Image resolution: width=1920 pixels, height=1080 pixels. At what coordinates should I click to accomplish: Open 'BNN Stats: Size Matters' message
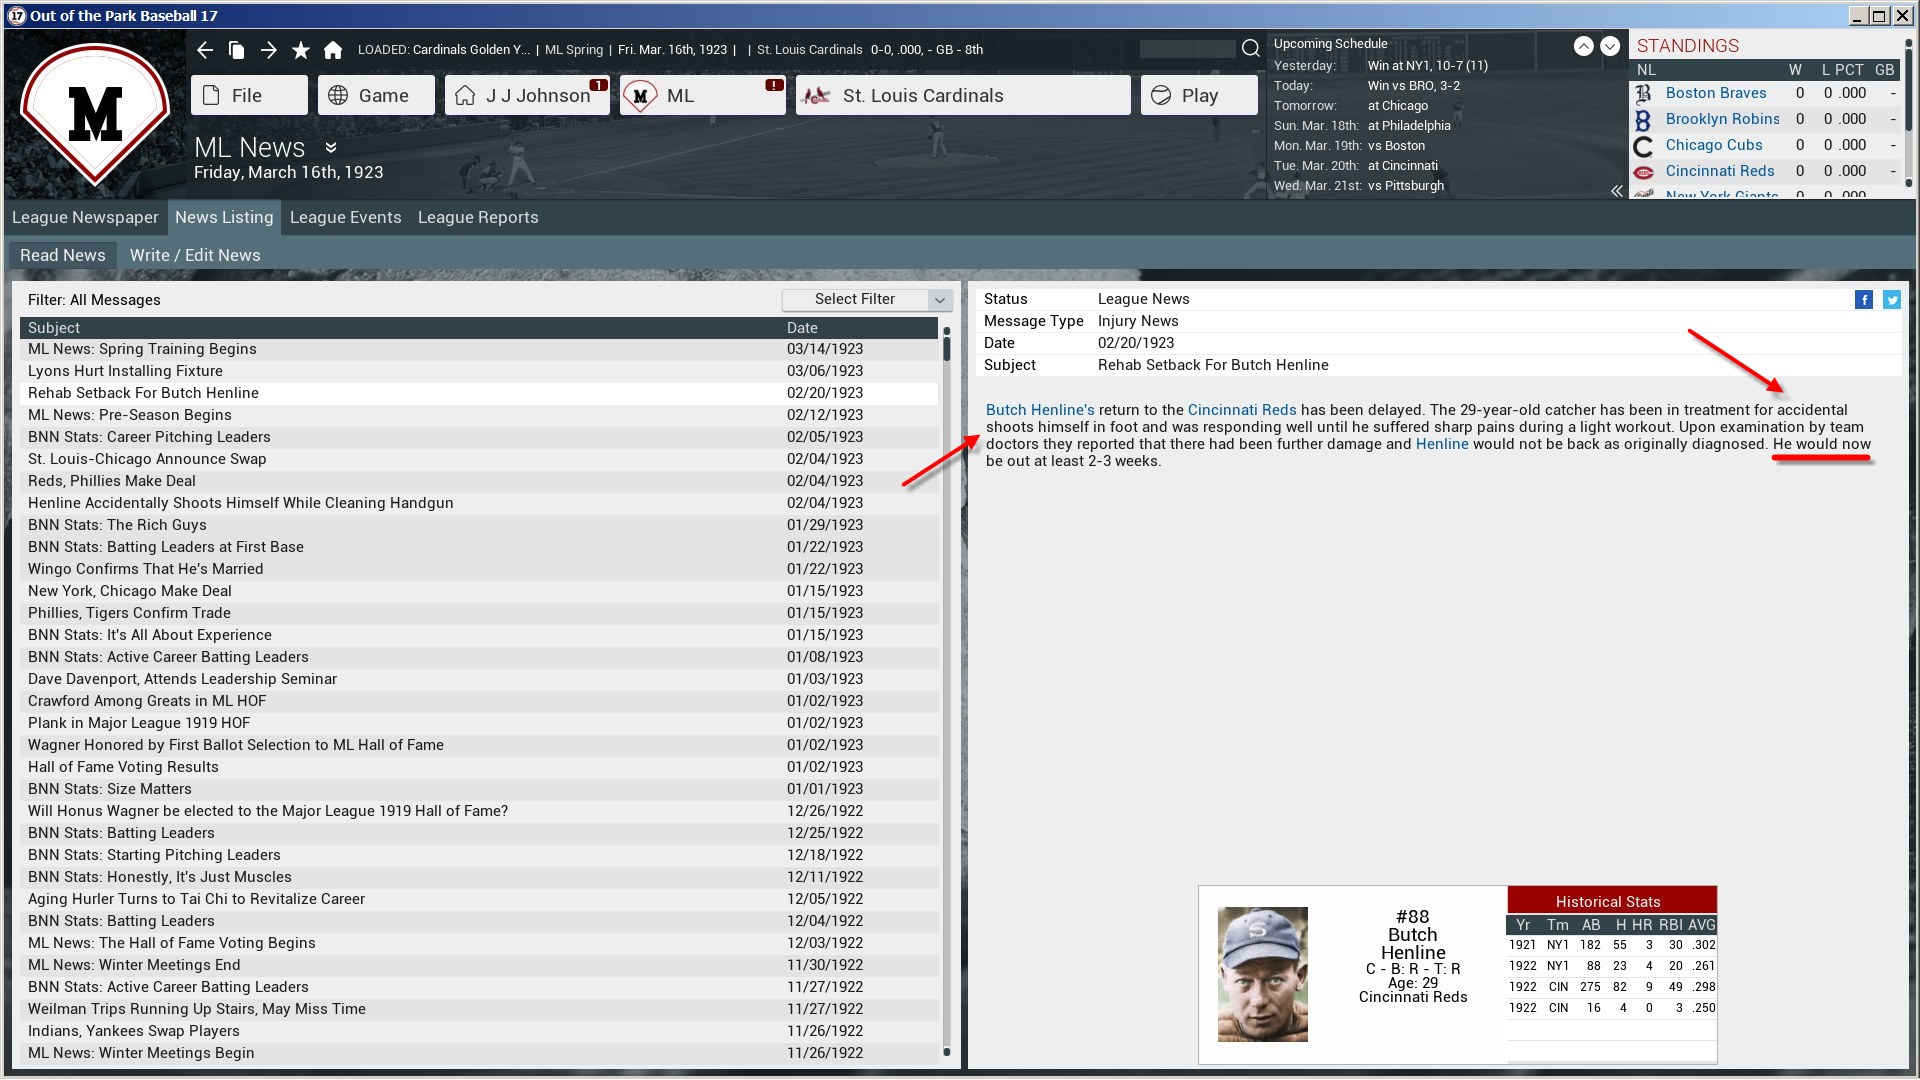coord(479,789)
